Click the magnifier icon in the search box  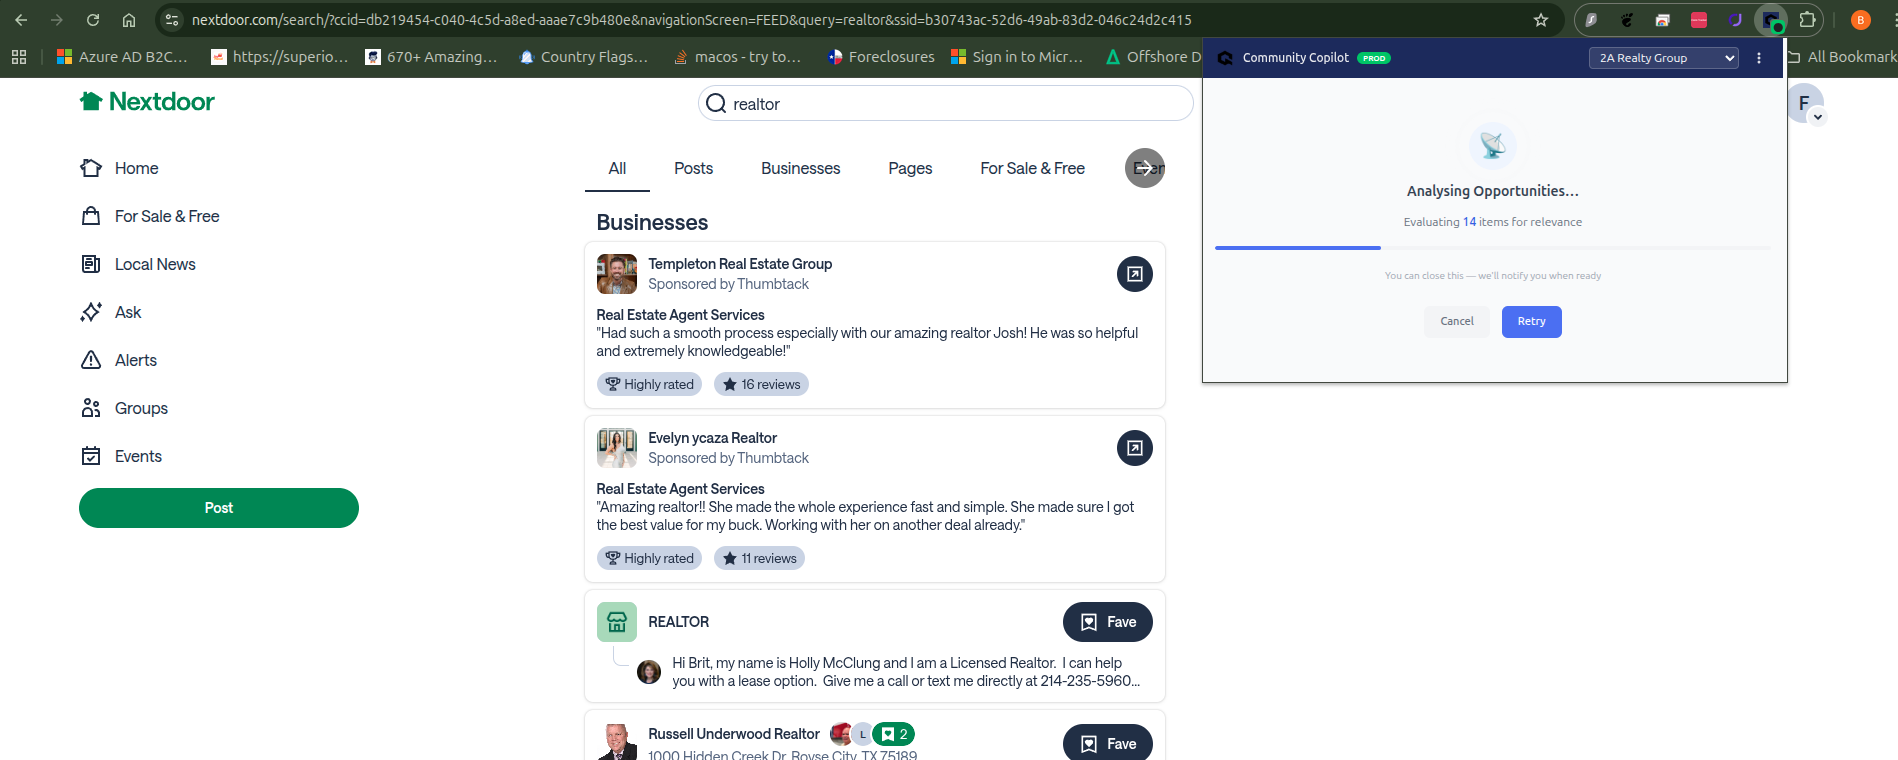pyautogui.click(x=716, y=103)
